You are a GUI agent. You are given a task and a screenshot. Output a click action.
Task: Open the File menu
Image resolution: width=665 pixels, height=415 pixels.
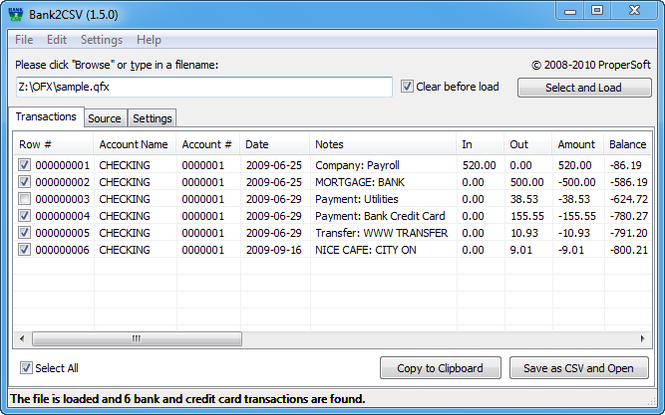(x=24, y=40)
